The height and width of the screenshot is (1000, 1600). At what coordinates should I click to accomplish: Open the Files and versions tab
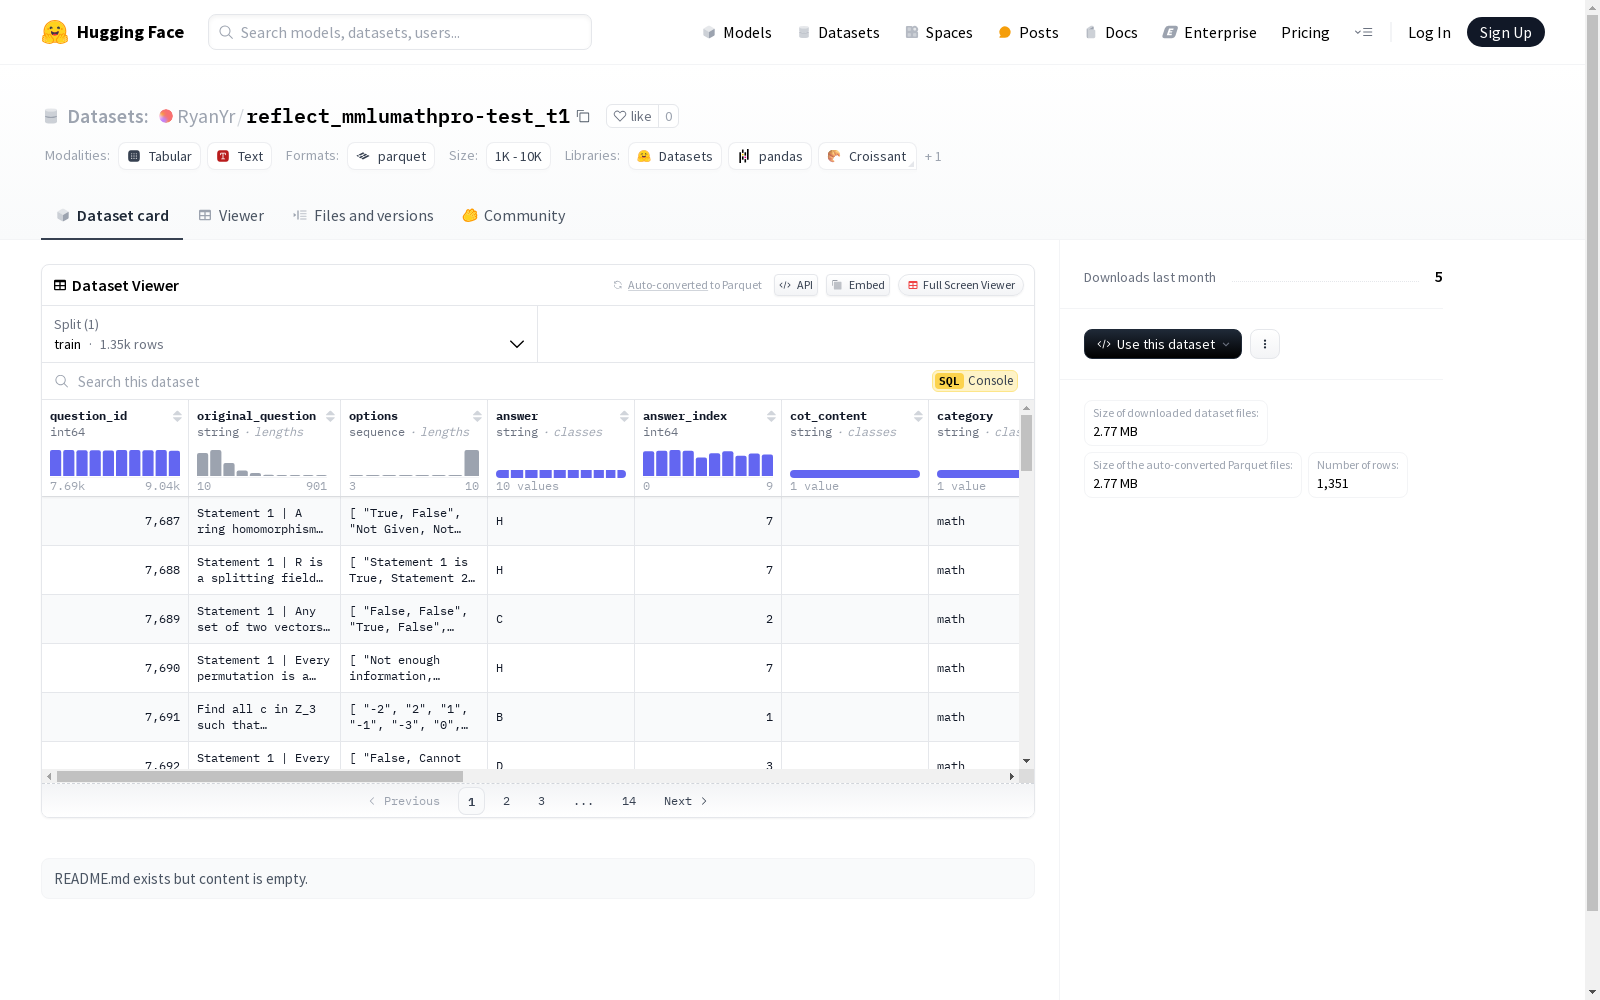point(363,216)
